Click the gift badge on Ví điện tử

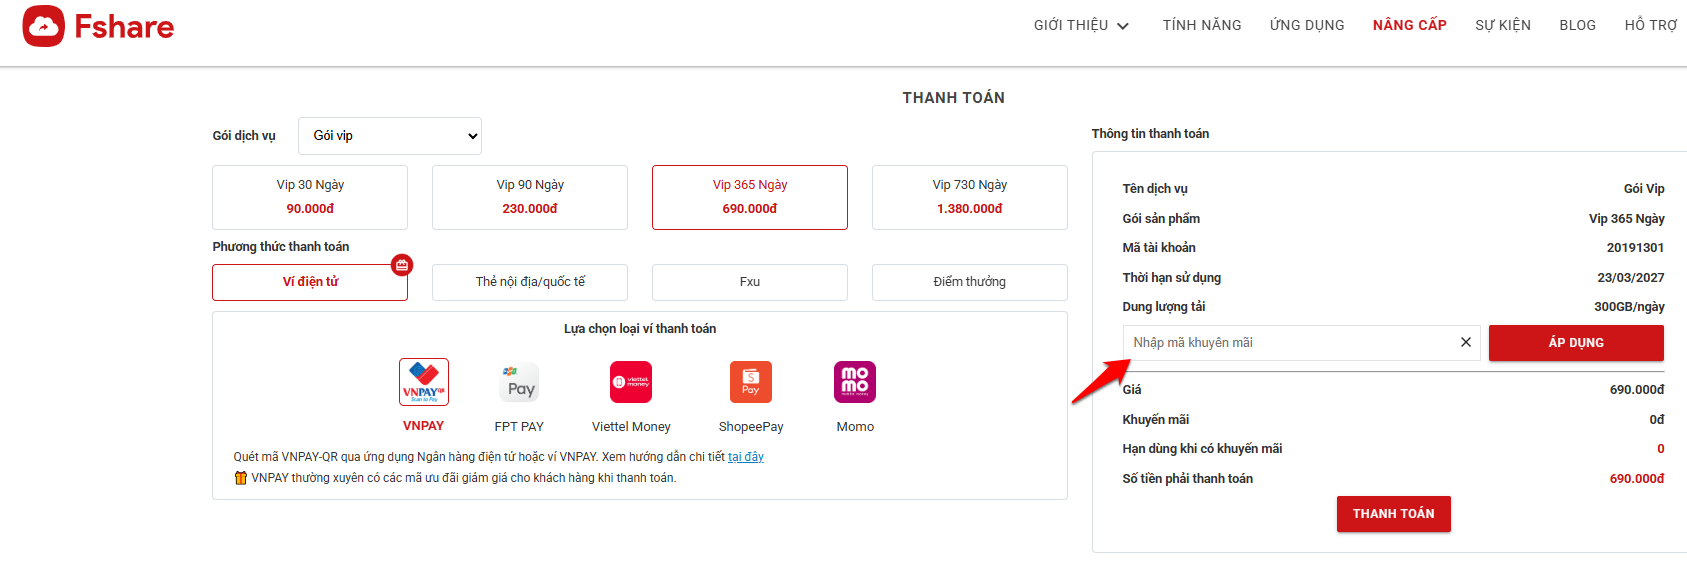[402, 265]
